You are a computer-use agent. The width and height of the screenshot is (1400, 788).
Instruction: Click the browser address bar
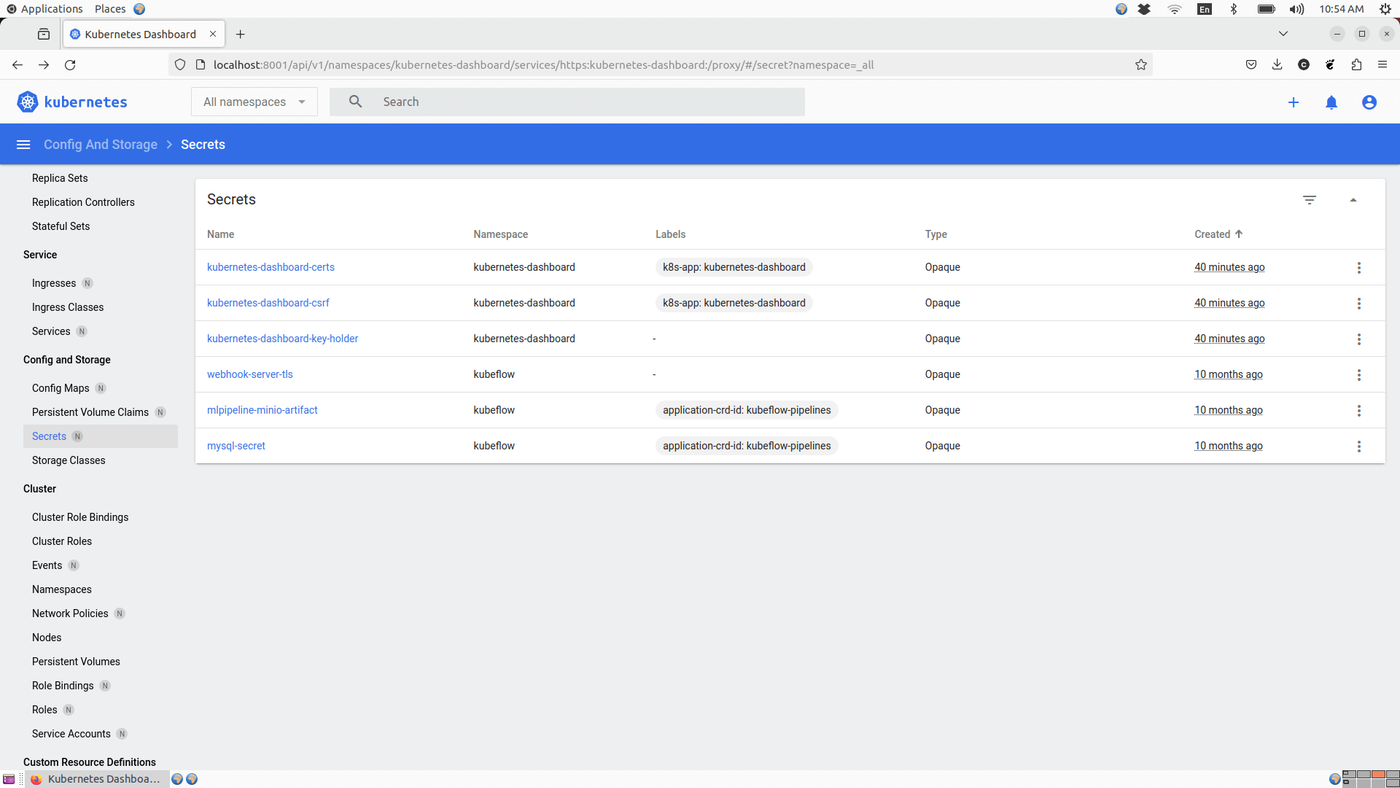click(660, 65)
